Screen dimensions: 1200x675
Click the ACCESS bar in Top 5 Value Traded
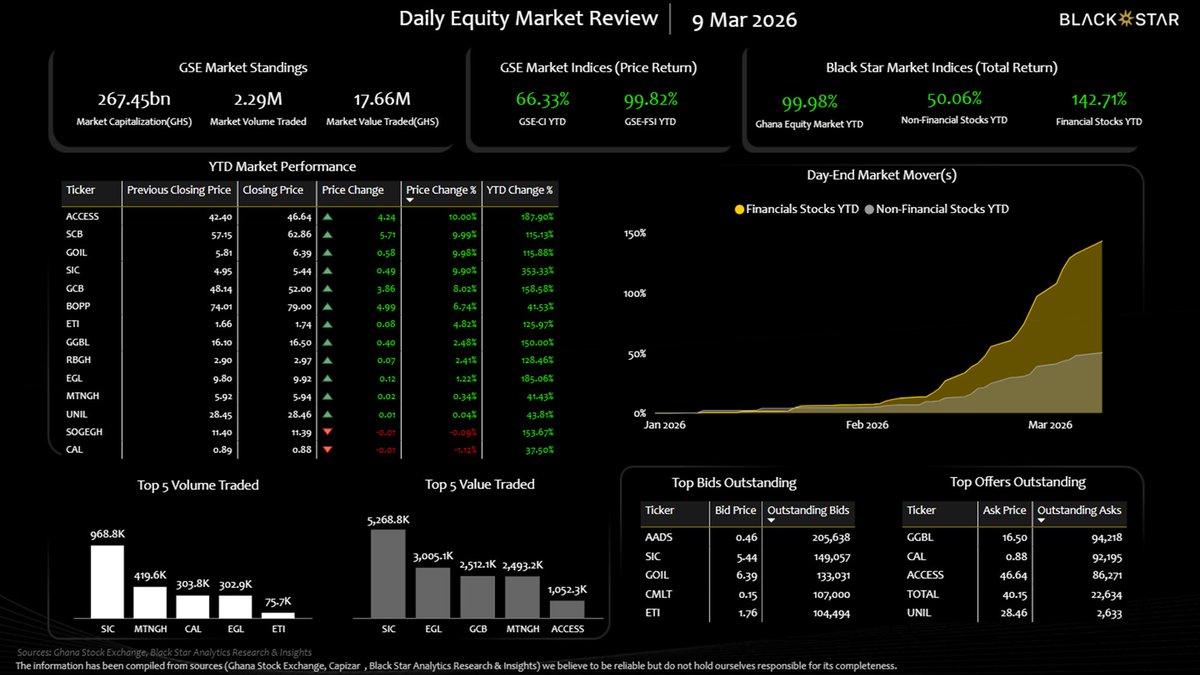[566, 609]
